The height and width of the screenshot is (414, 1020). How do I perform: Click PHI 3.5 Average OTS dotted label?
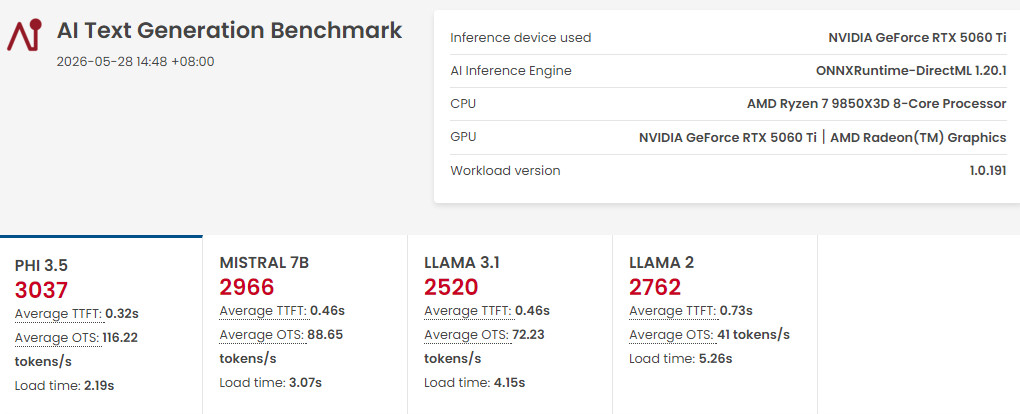click(x=58, y=338)
